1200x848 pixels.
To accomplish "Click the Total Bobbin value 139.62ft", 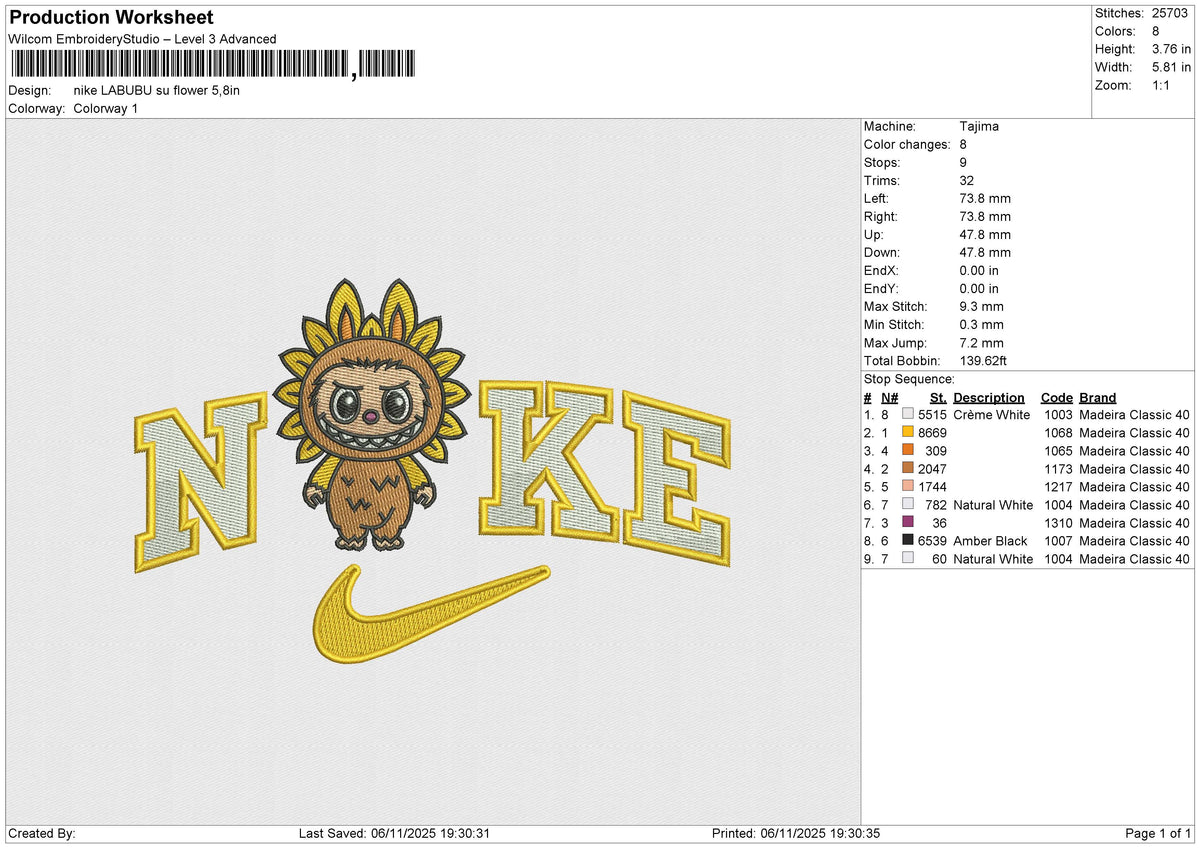I will point(984,361).
